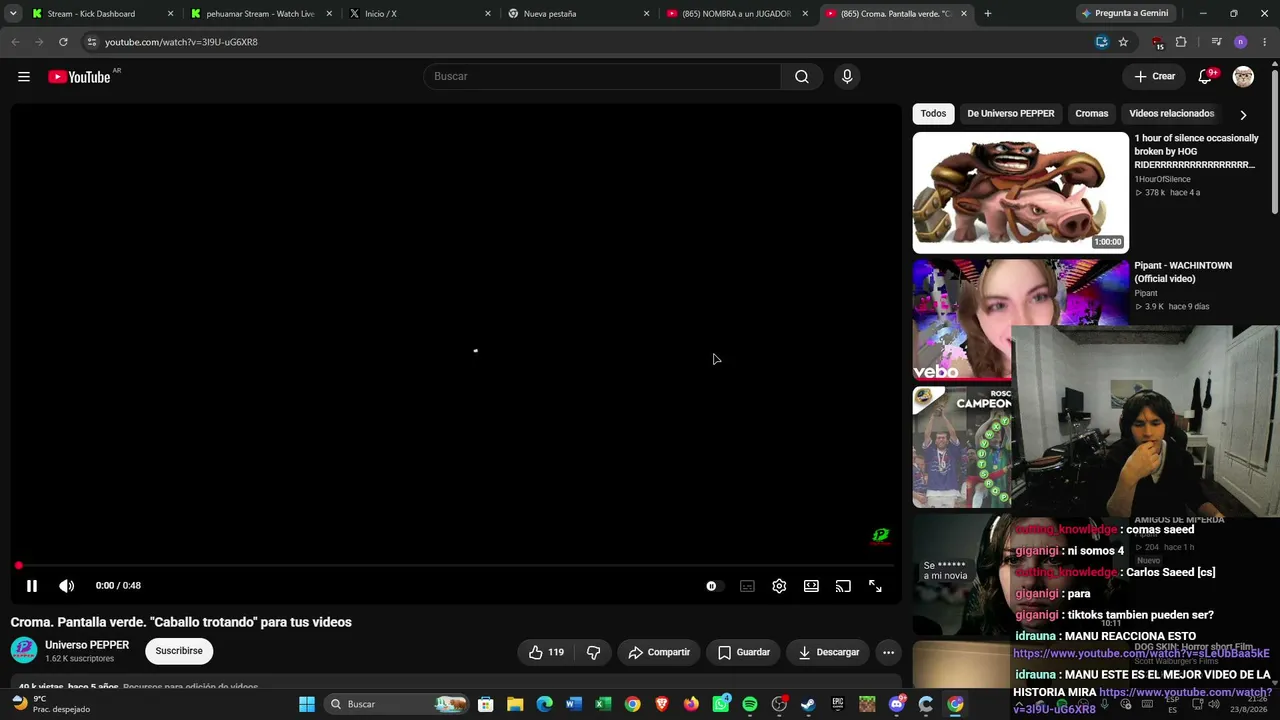Screen dimensions: 1280x720
Task: Open the YouTube notifications bell
Action: (x=1205, y=77)
